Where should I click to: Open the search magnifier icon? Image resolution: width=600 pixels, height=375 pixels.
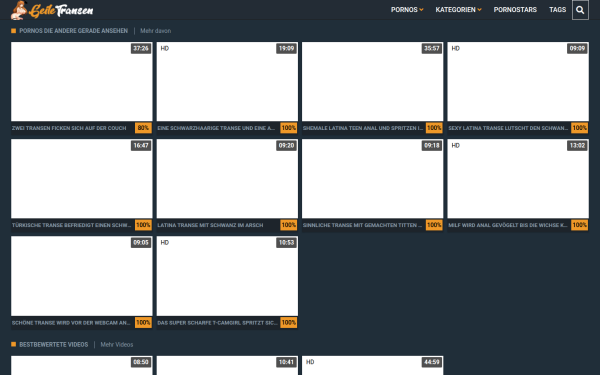(580, 10)
